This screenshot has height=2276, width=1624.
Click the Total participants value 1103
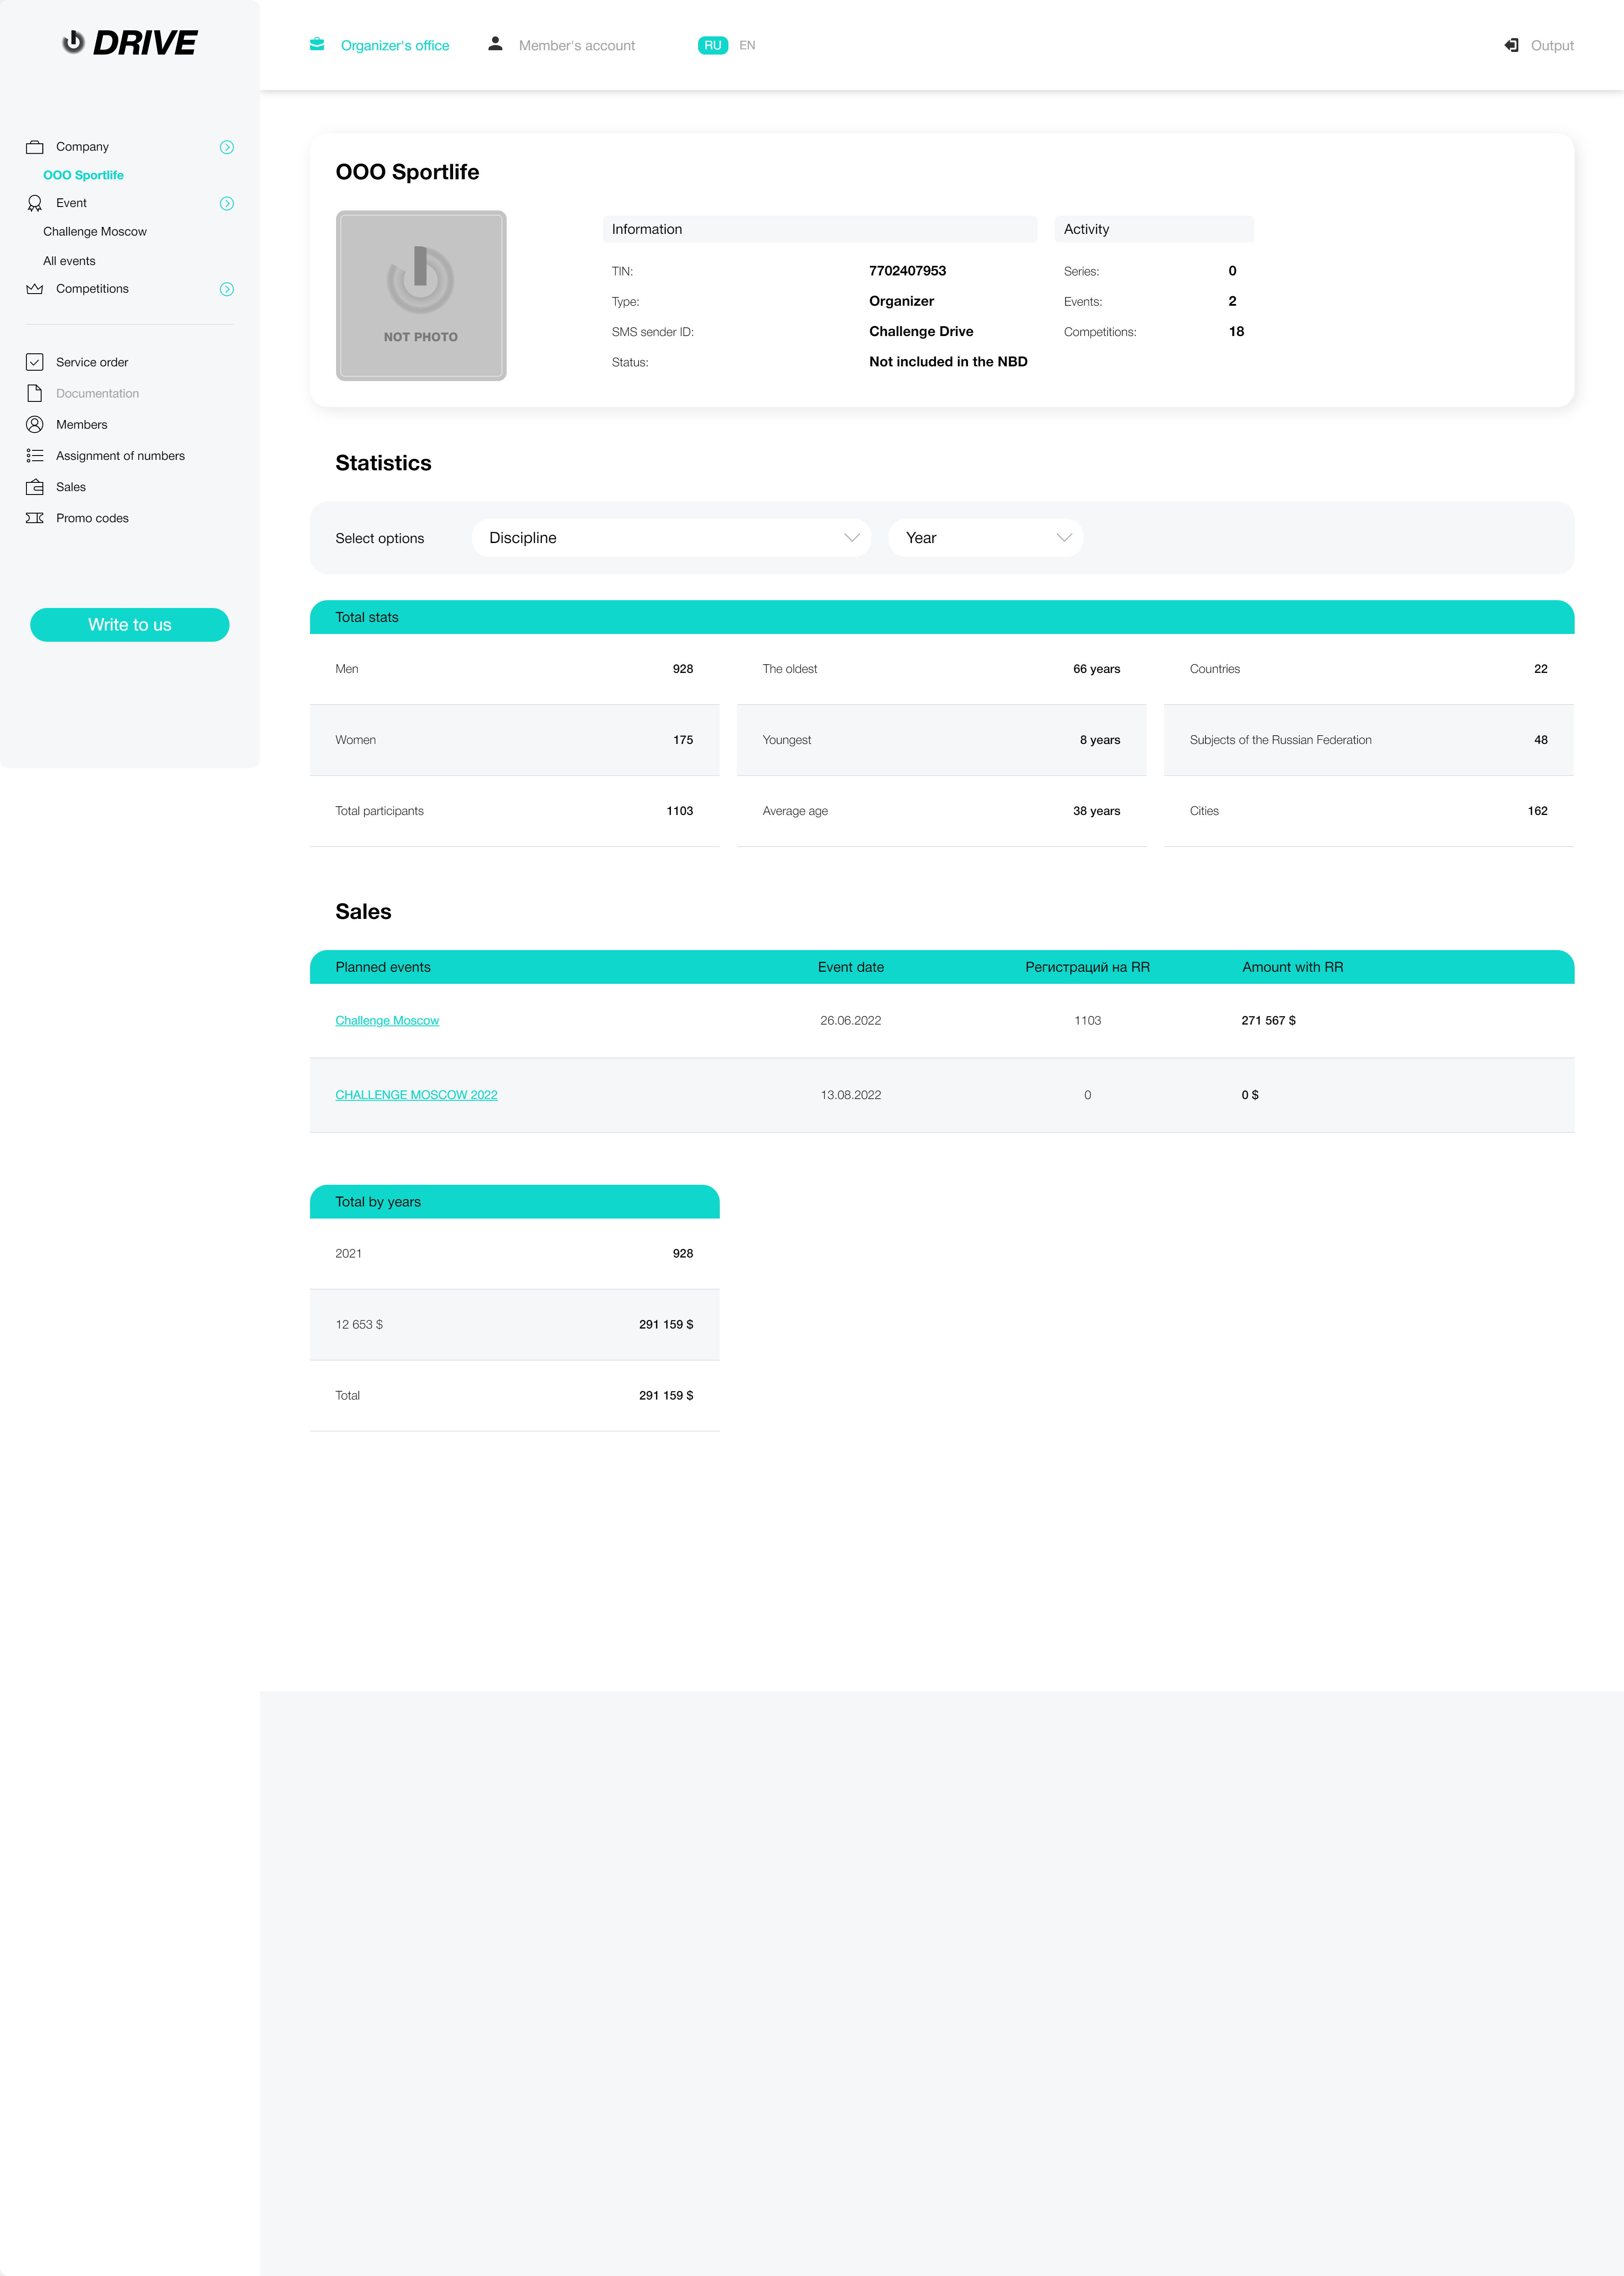click(x=680, y=811)
